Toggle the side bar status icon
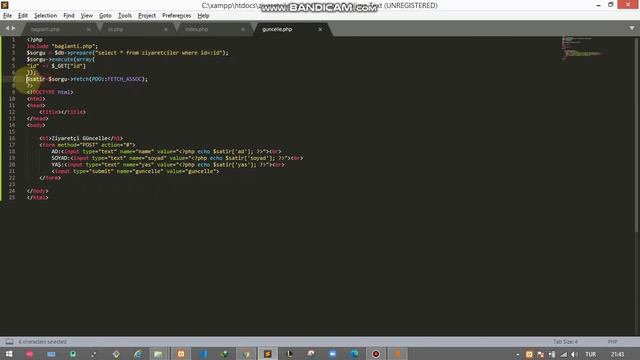 [x=9, y=342]
